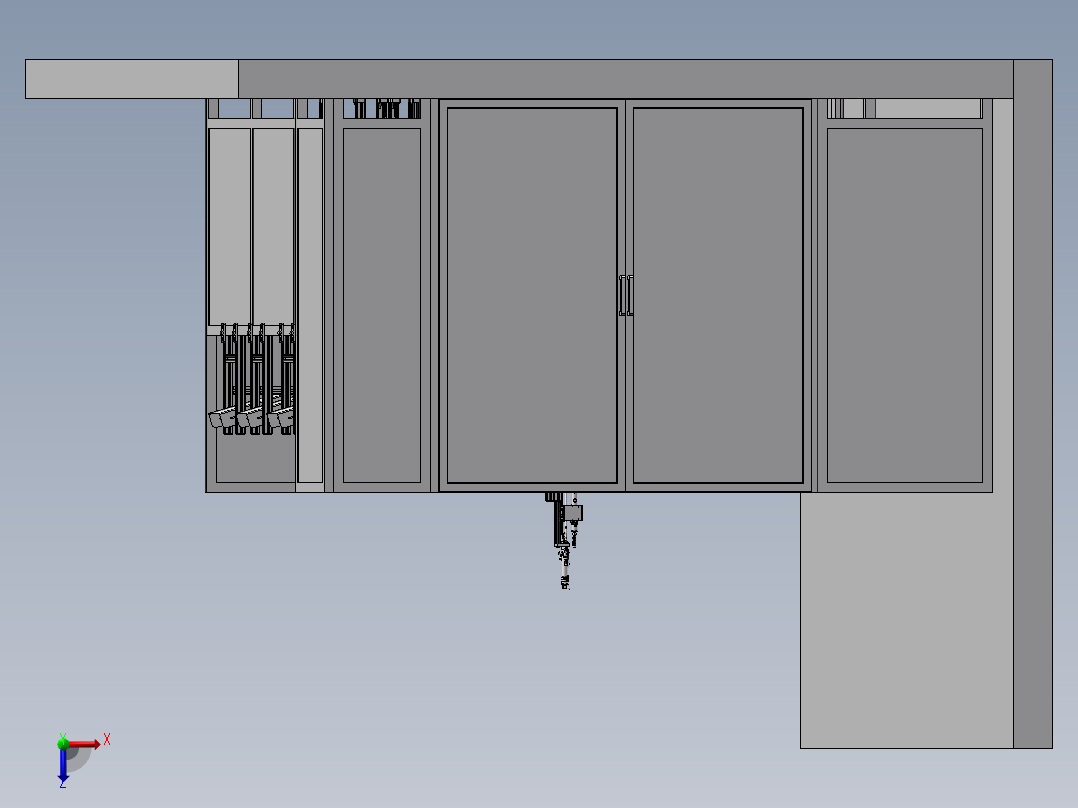Screen dimensions: 1078x808
Task: Select the left door panel of the double door
Action: [x=532, y=295]
